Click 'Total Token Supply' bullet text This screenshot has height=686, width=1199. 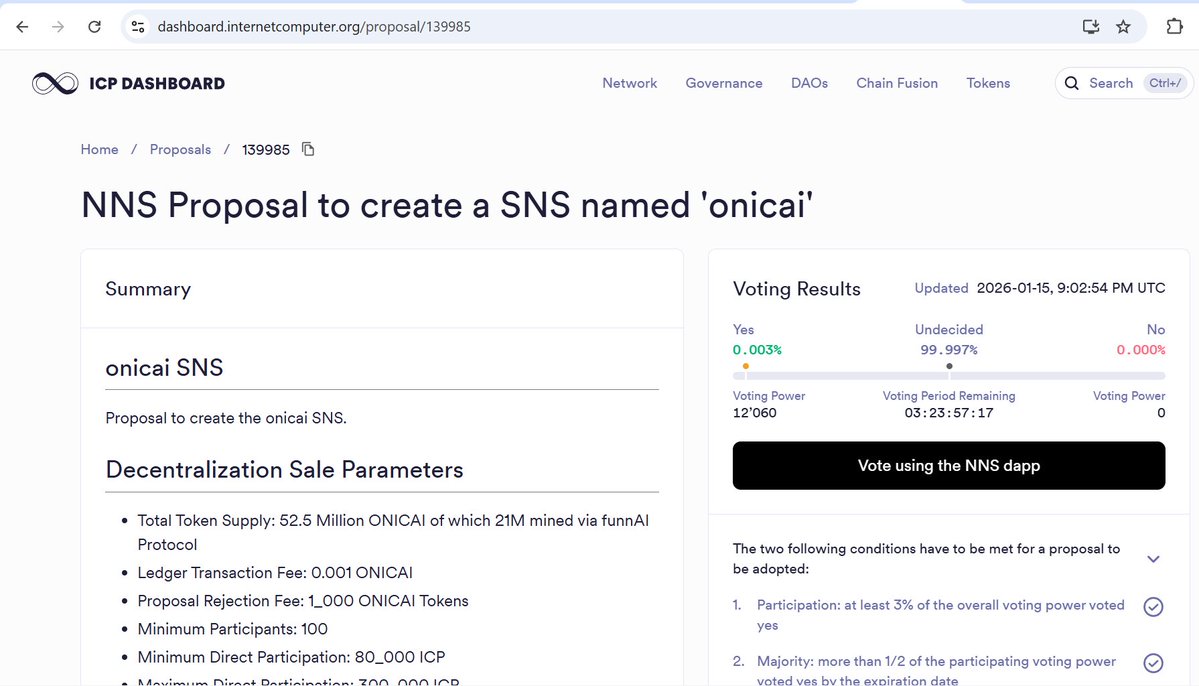click(x=393, y=532)
